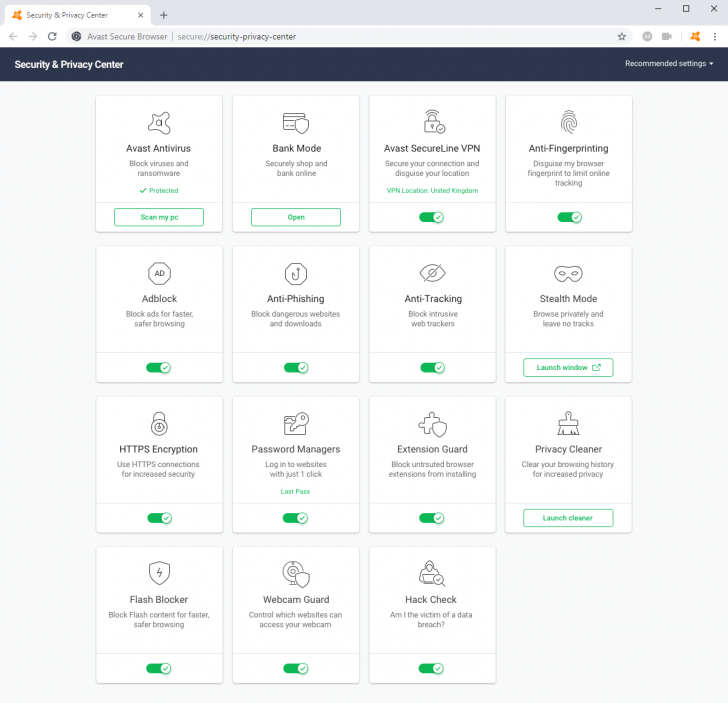The height and width of the screenshot is (703, 728).
Task: Click the Stealth Mode mask icon
Action: tap(568, 273)
